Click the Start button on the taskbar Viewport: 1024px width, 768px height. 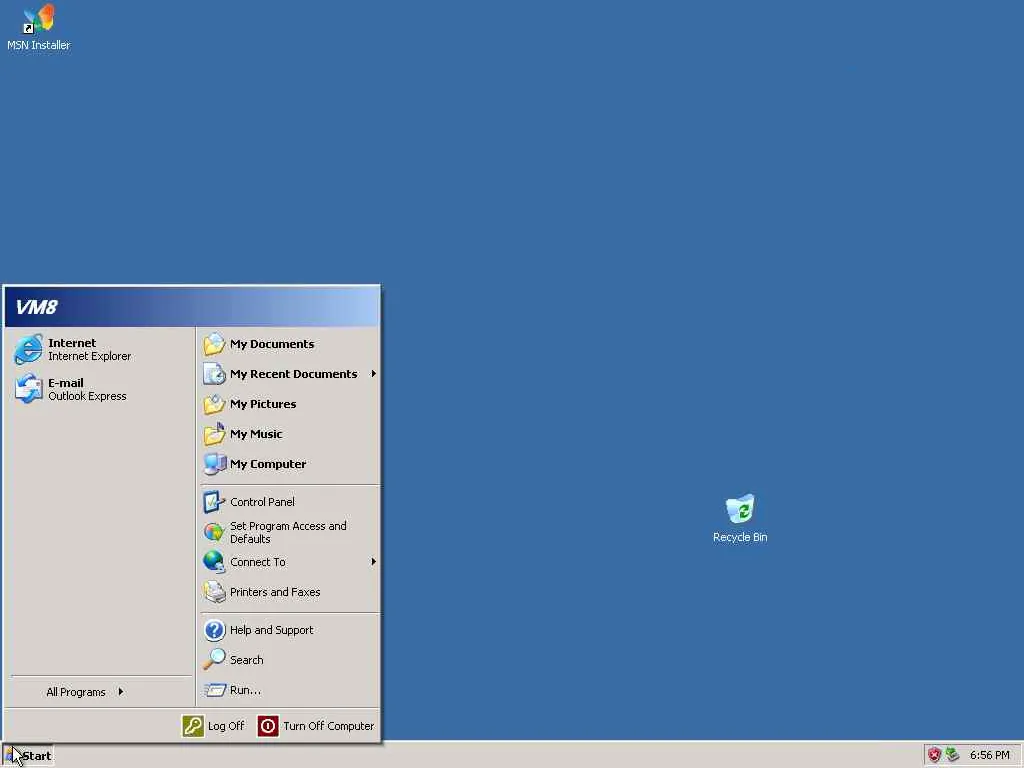click(x=28, y=756)
